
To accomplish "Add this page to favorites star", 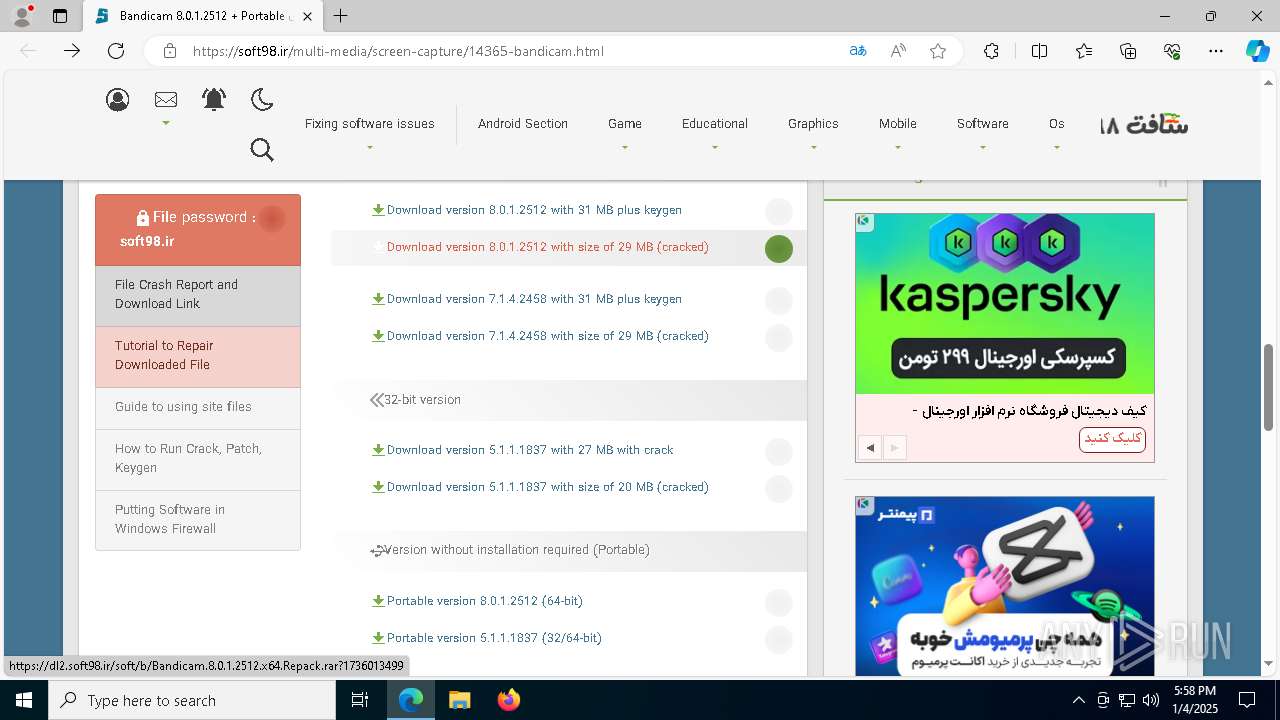I will (x=938, y=51).
